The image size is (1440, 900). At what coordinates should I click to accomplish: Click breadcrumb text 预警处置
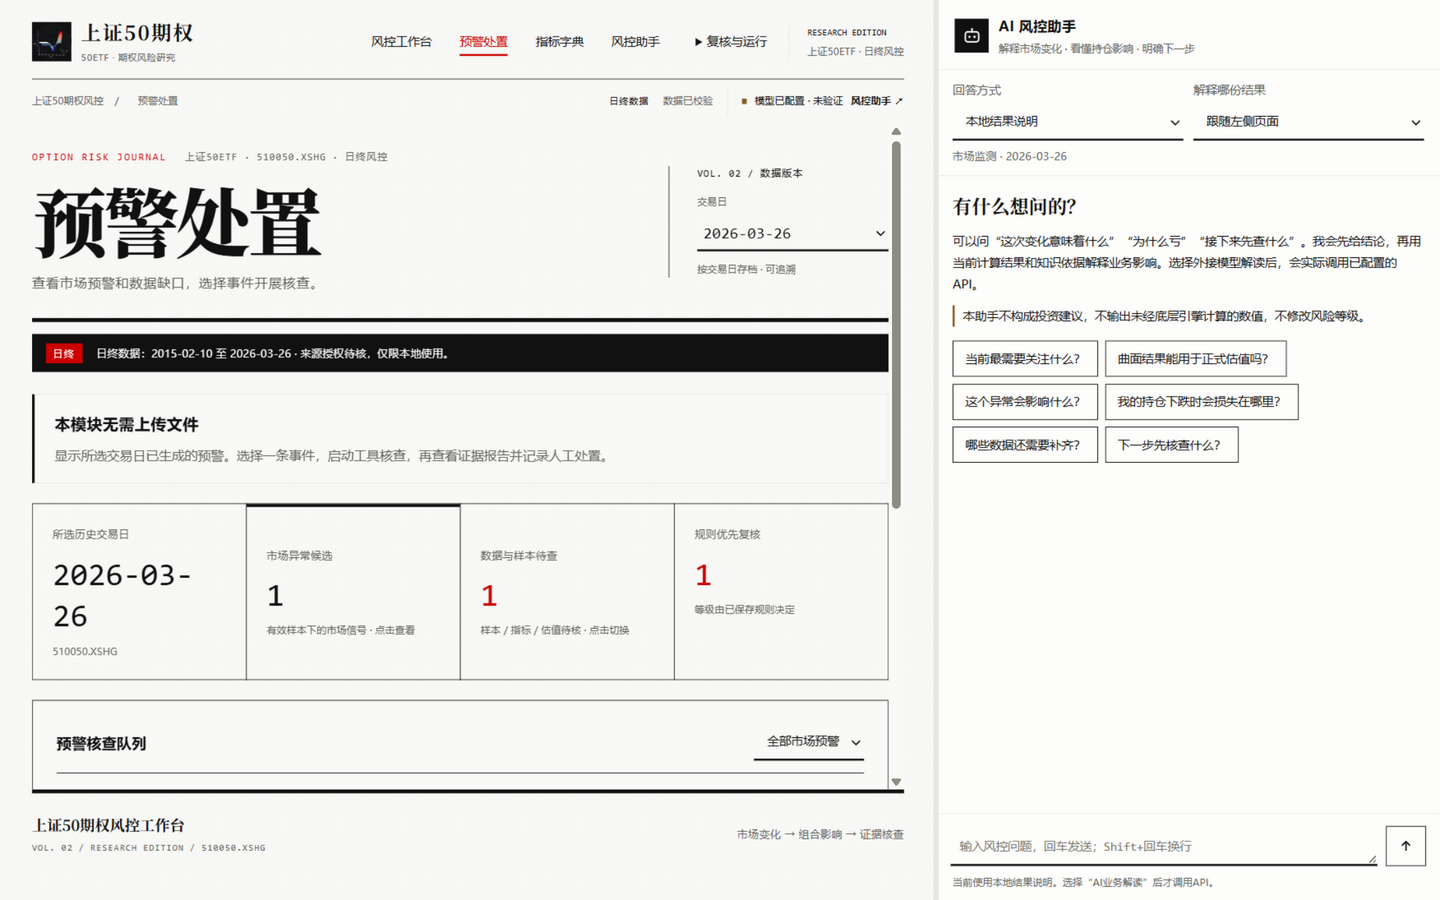click(x=158, y=101)
